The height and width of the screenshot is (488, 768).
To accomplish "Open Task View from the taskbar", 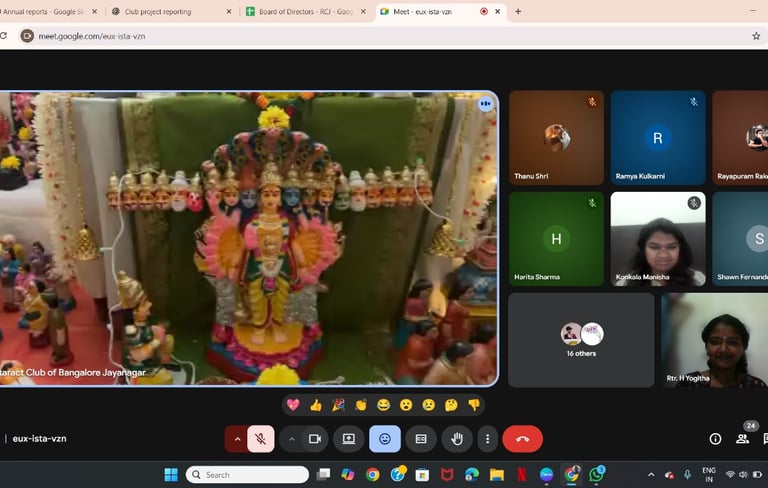I will click(x=323, y=474).
